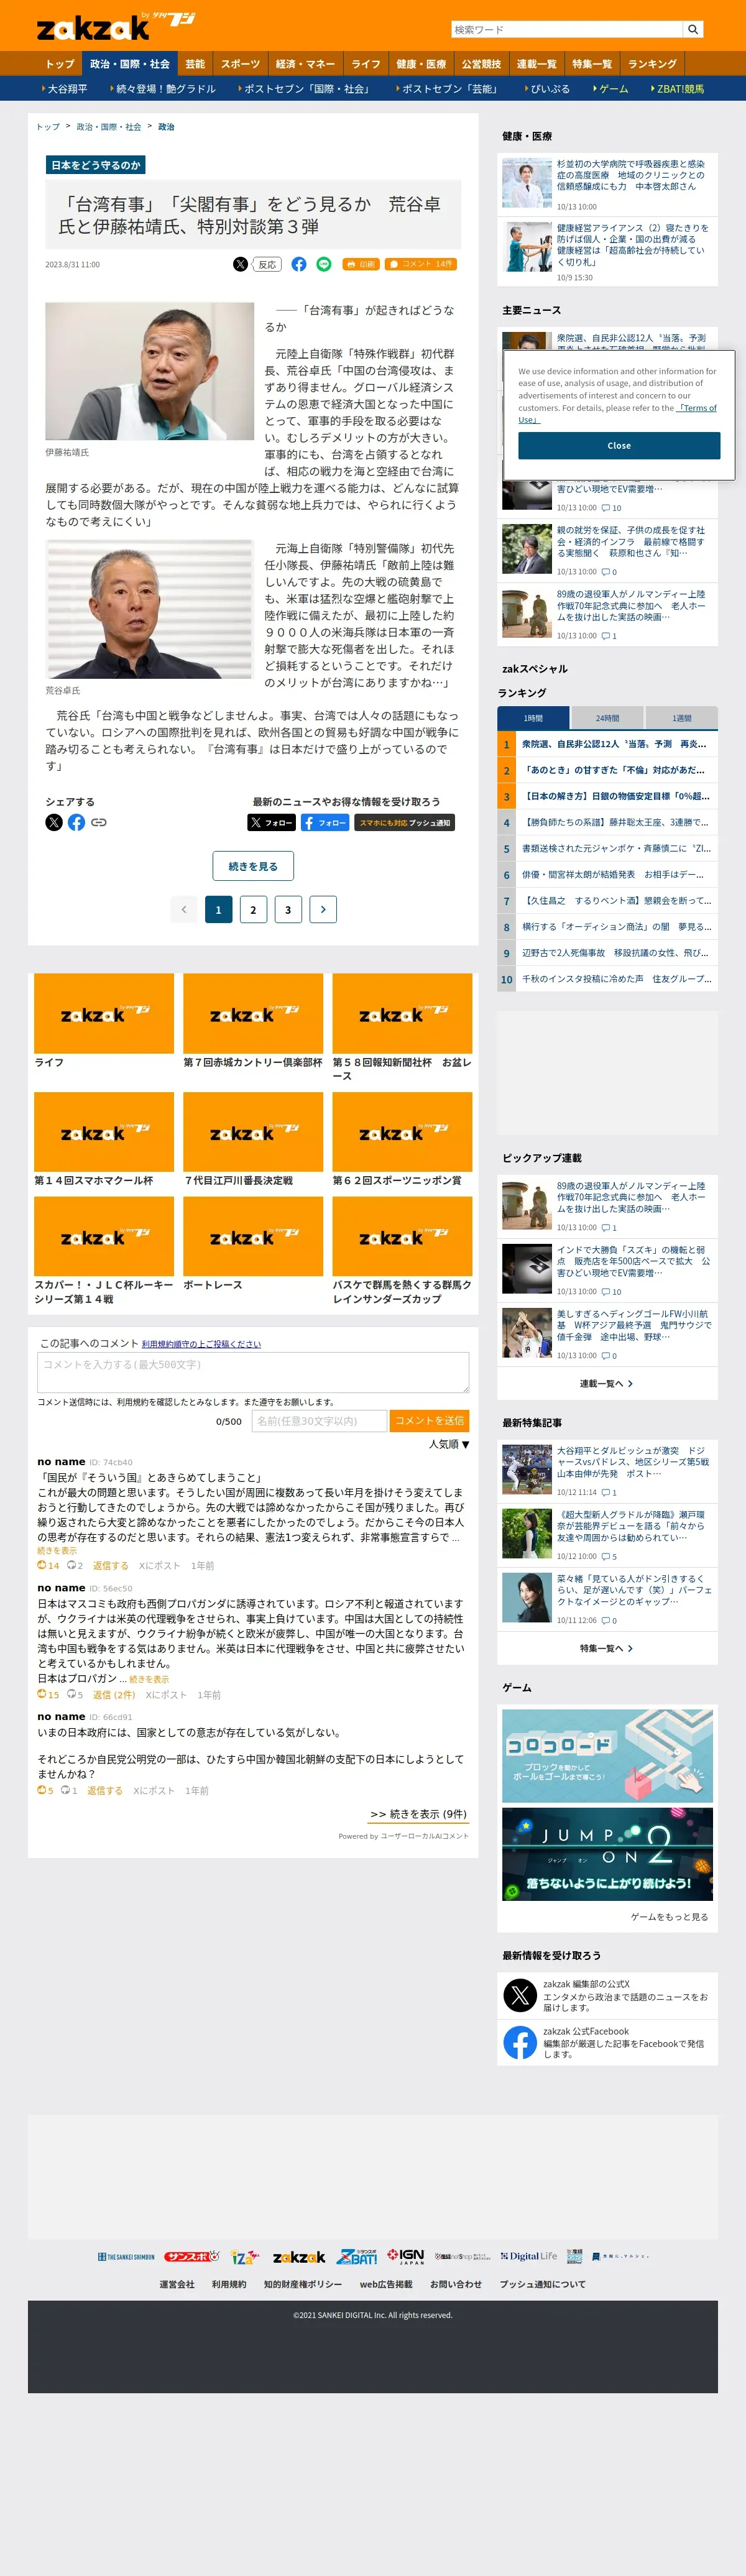
Task: Open the 人気順 sort dropdown
Action: point(449,1444)
